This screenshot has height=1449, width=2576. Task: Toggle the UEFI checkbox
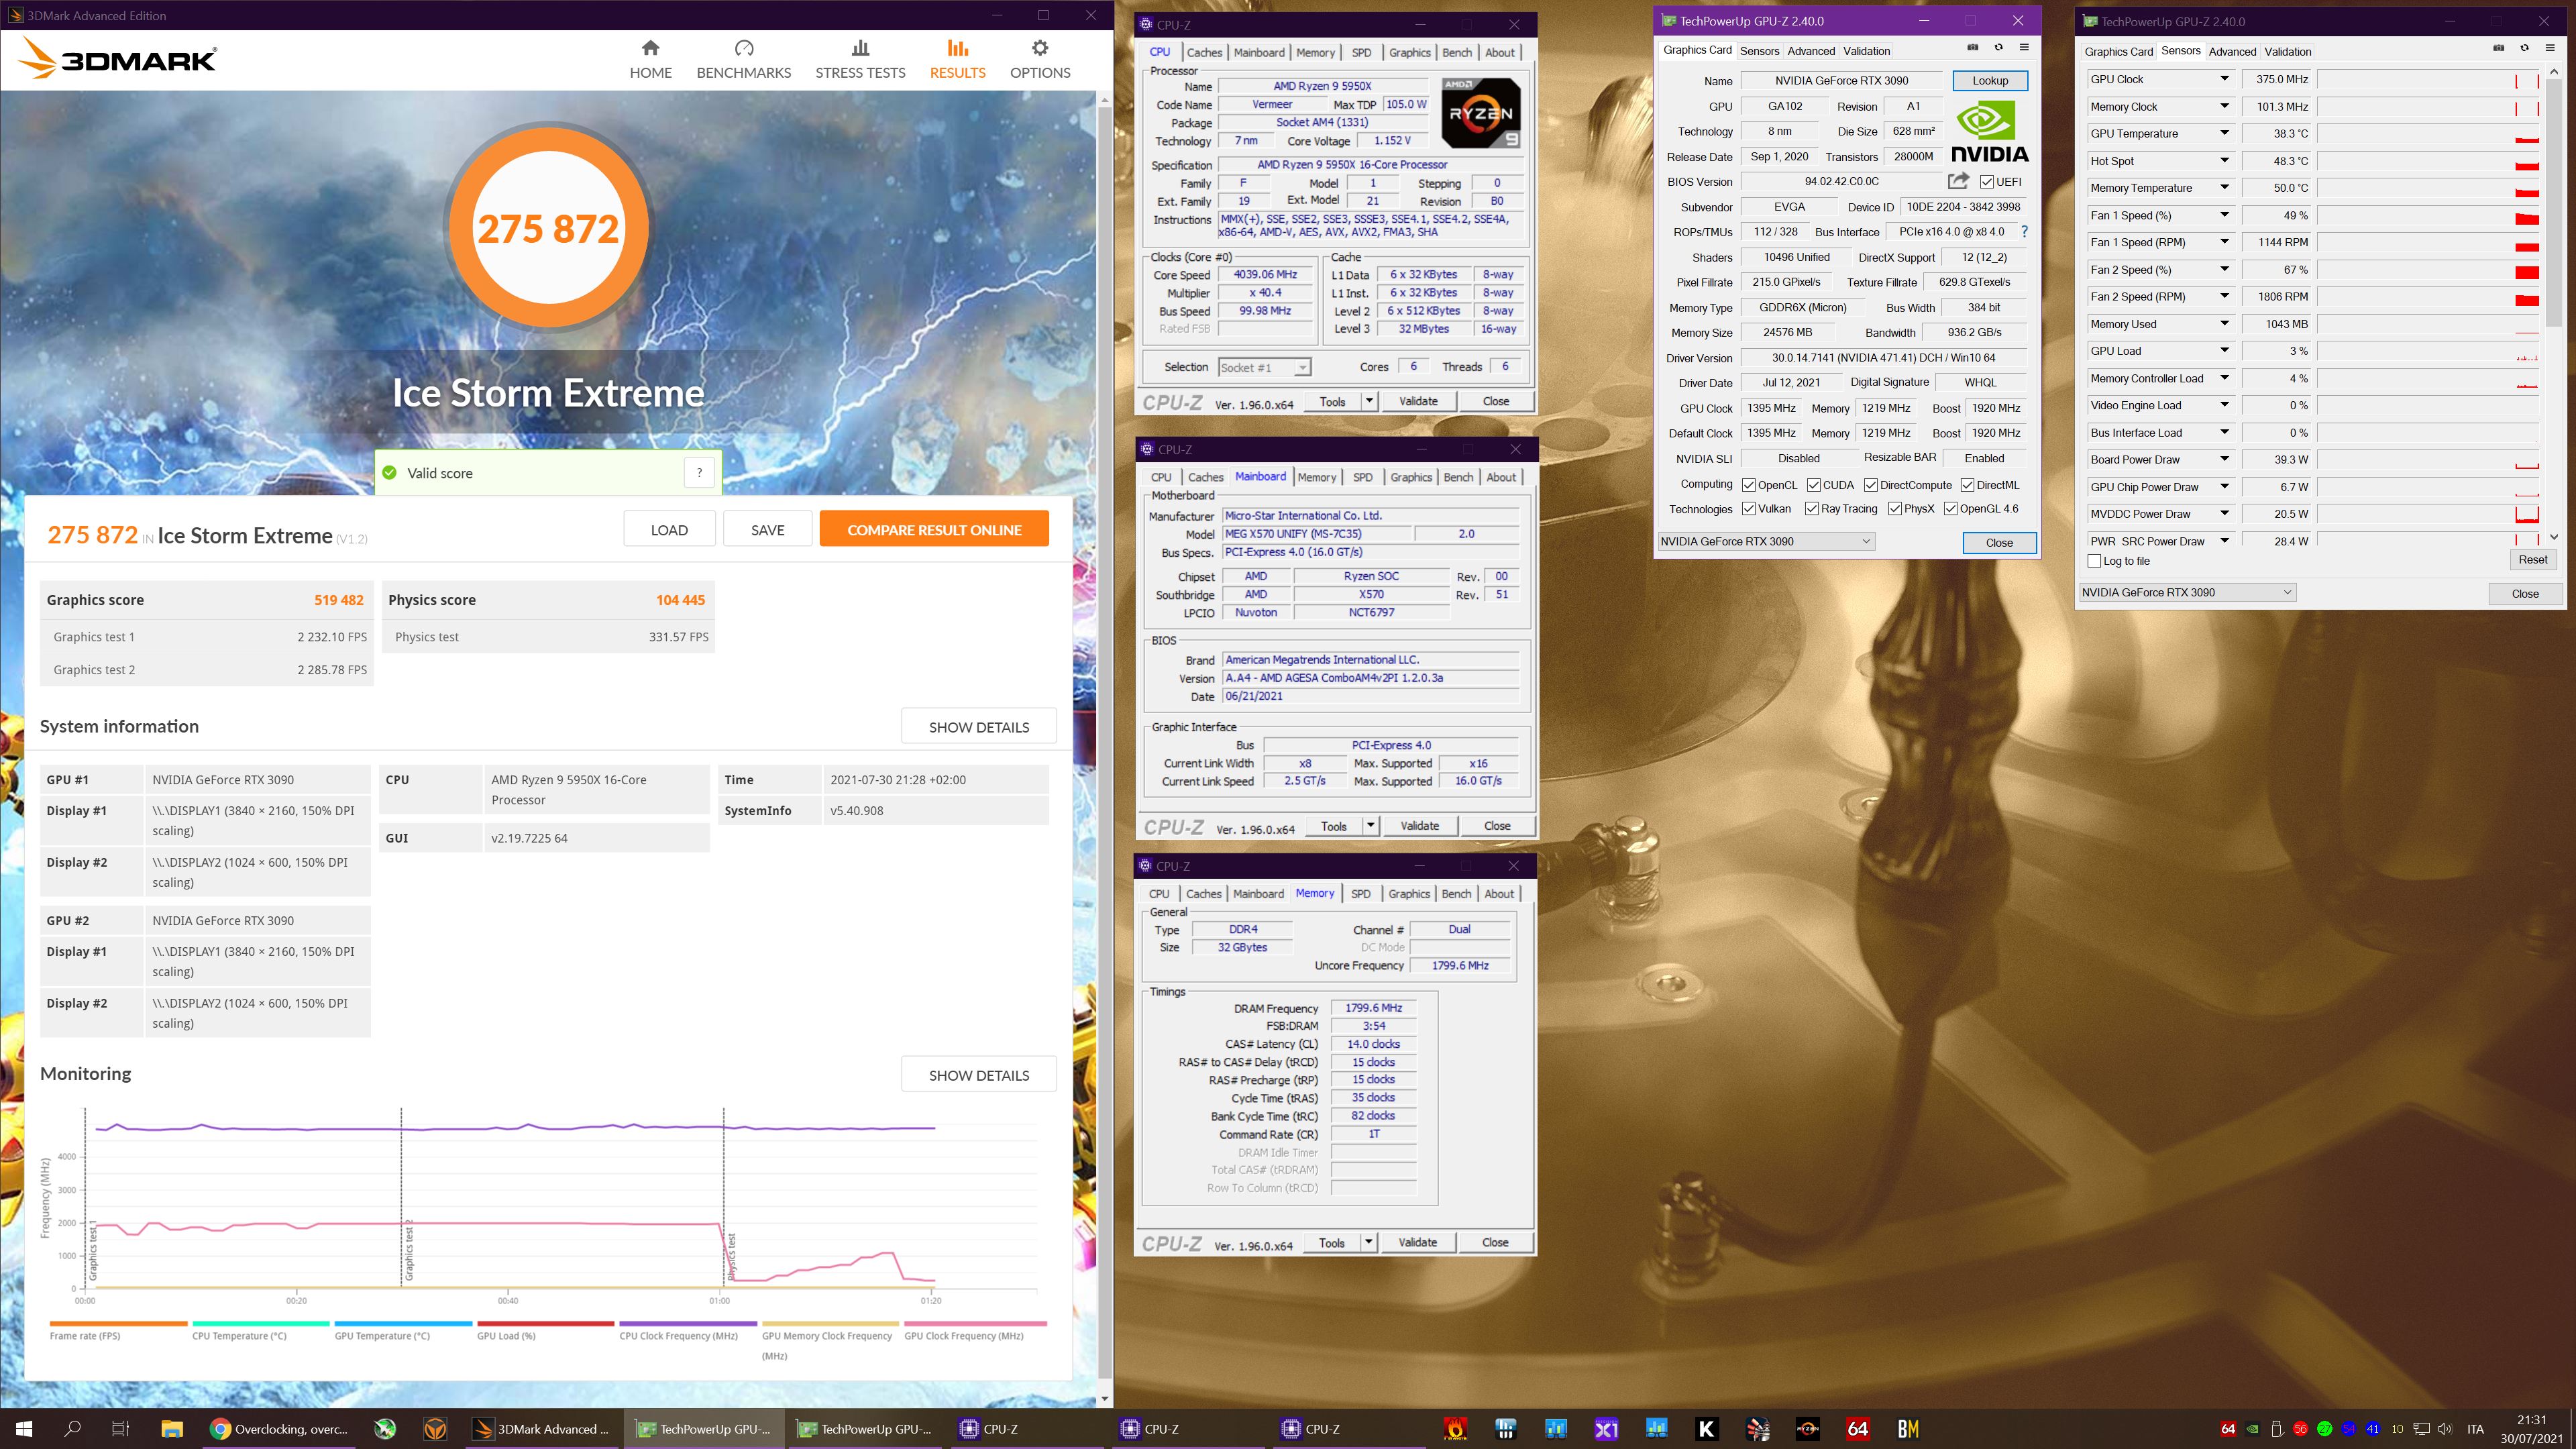[x=1986, y=182]
